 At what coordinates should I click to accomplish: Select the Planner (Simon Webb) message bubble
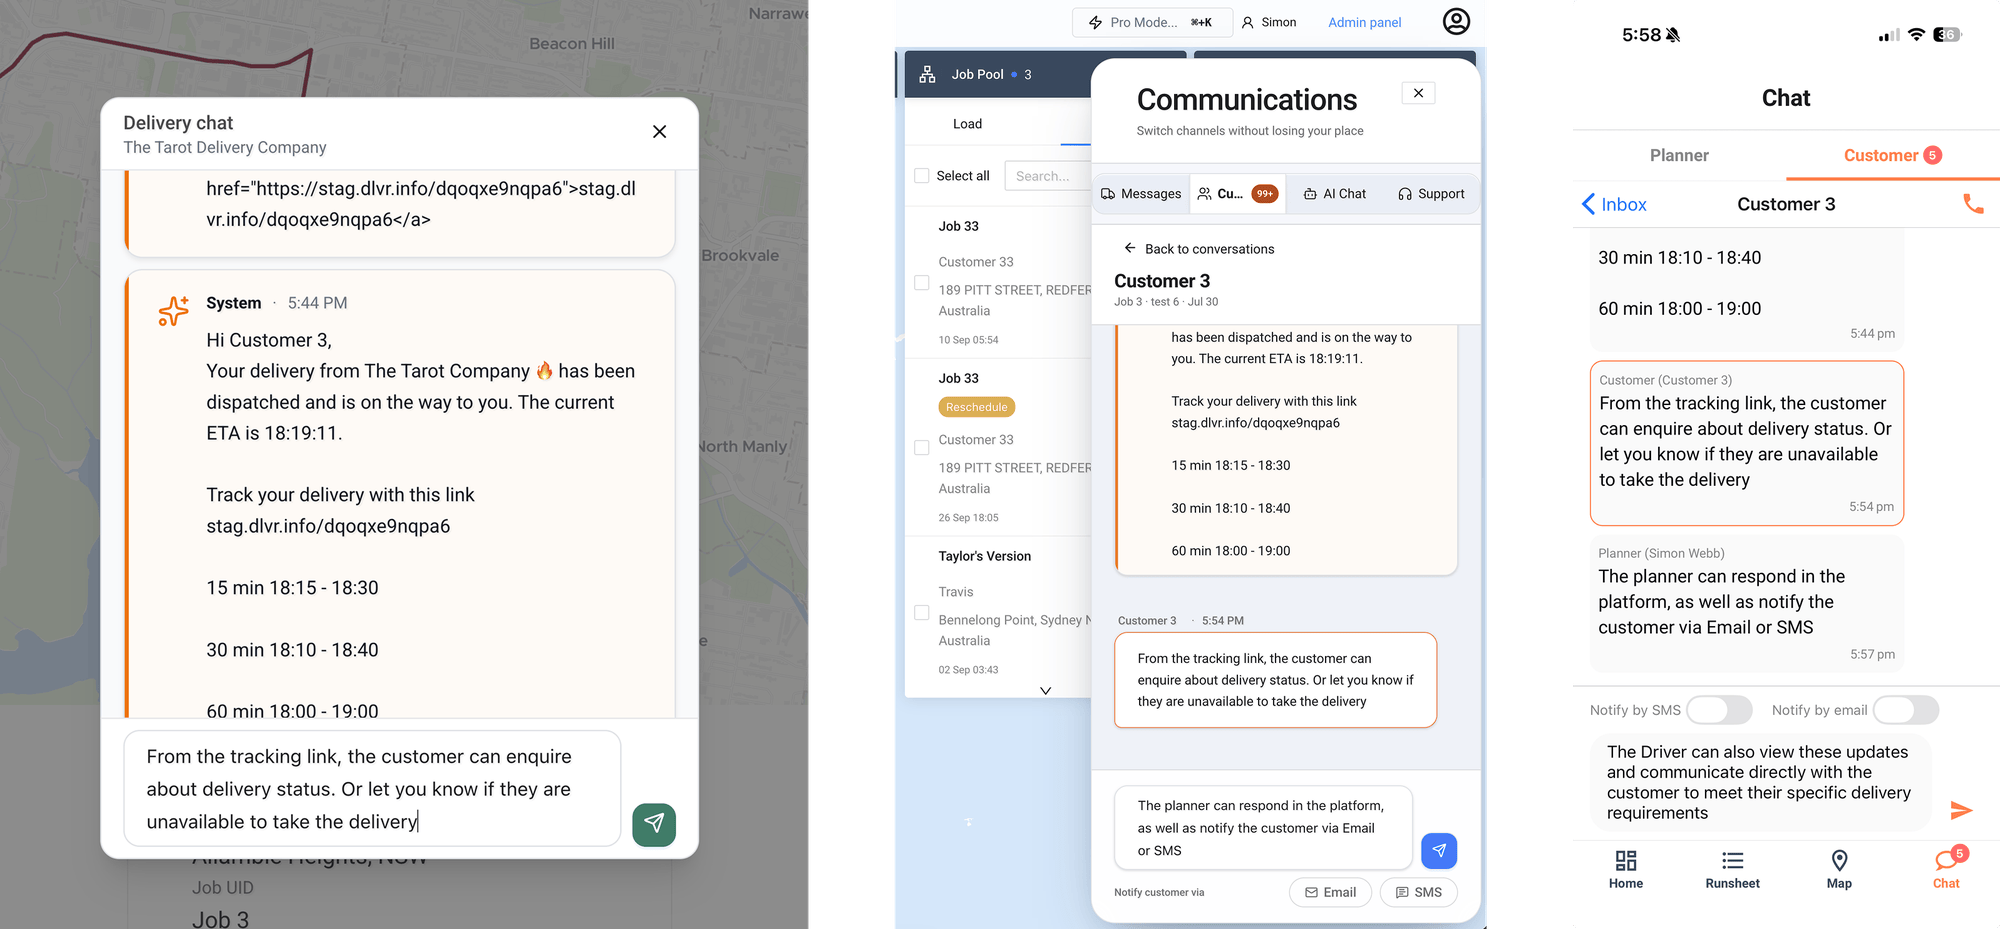click(x=1746, y=604)
